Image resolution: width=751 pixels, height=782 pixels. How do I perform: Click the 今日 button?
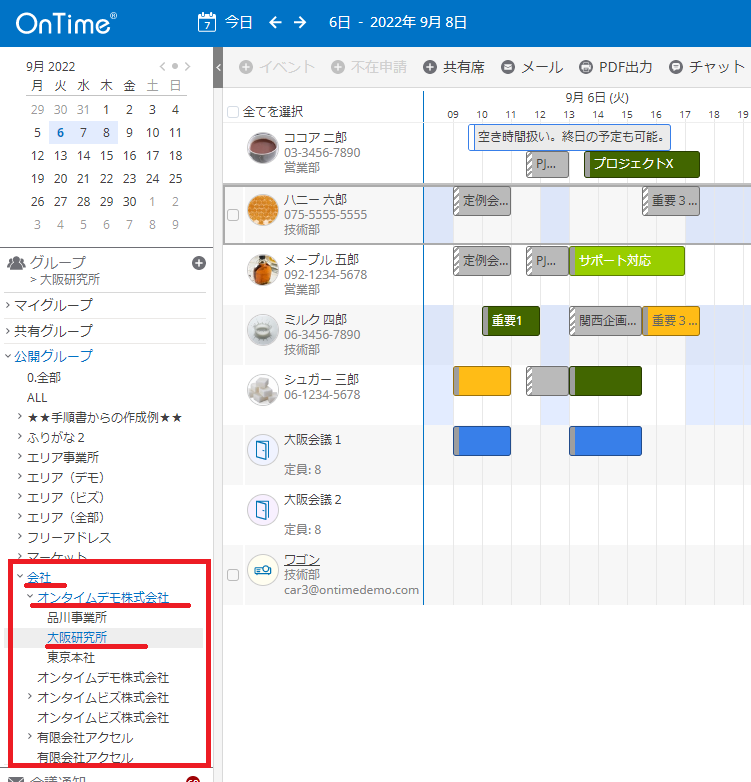(x=238, y=22)
